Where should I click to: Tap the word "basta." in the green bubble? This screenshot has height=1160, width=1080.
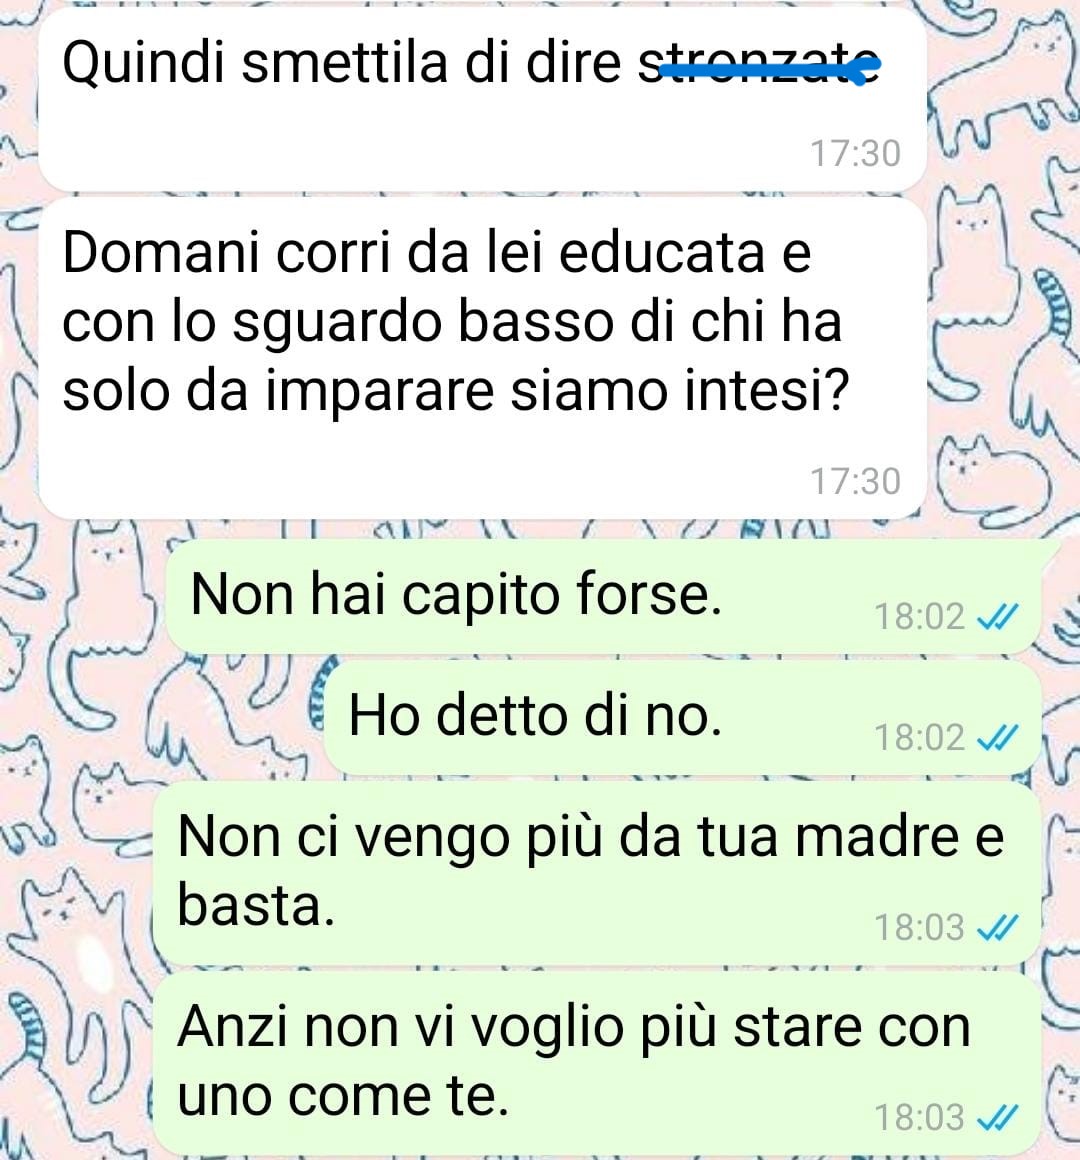click(x=256, y=906)
